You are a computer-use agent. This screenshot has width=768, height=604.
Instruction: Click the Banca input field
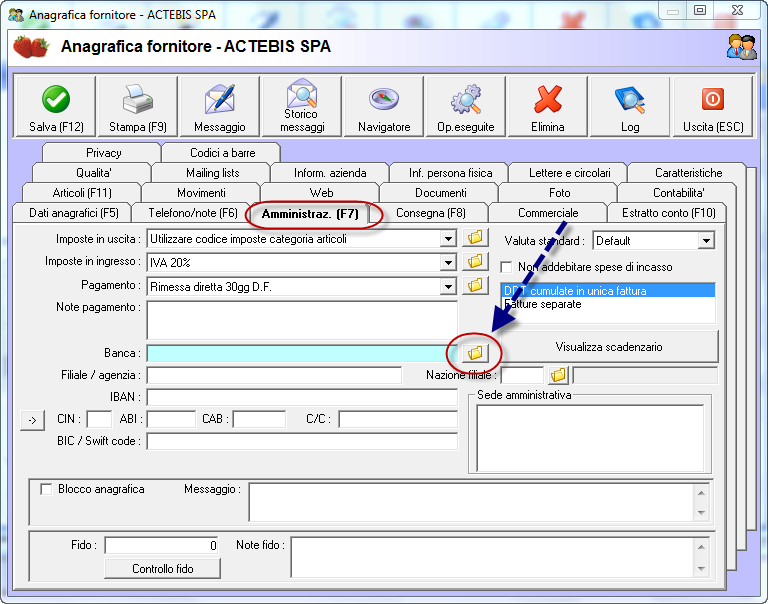302,353
